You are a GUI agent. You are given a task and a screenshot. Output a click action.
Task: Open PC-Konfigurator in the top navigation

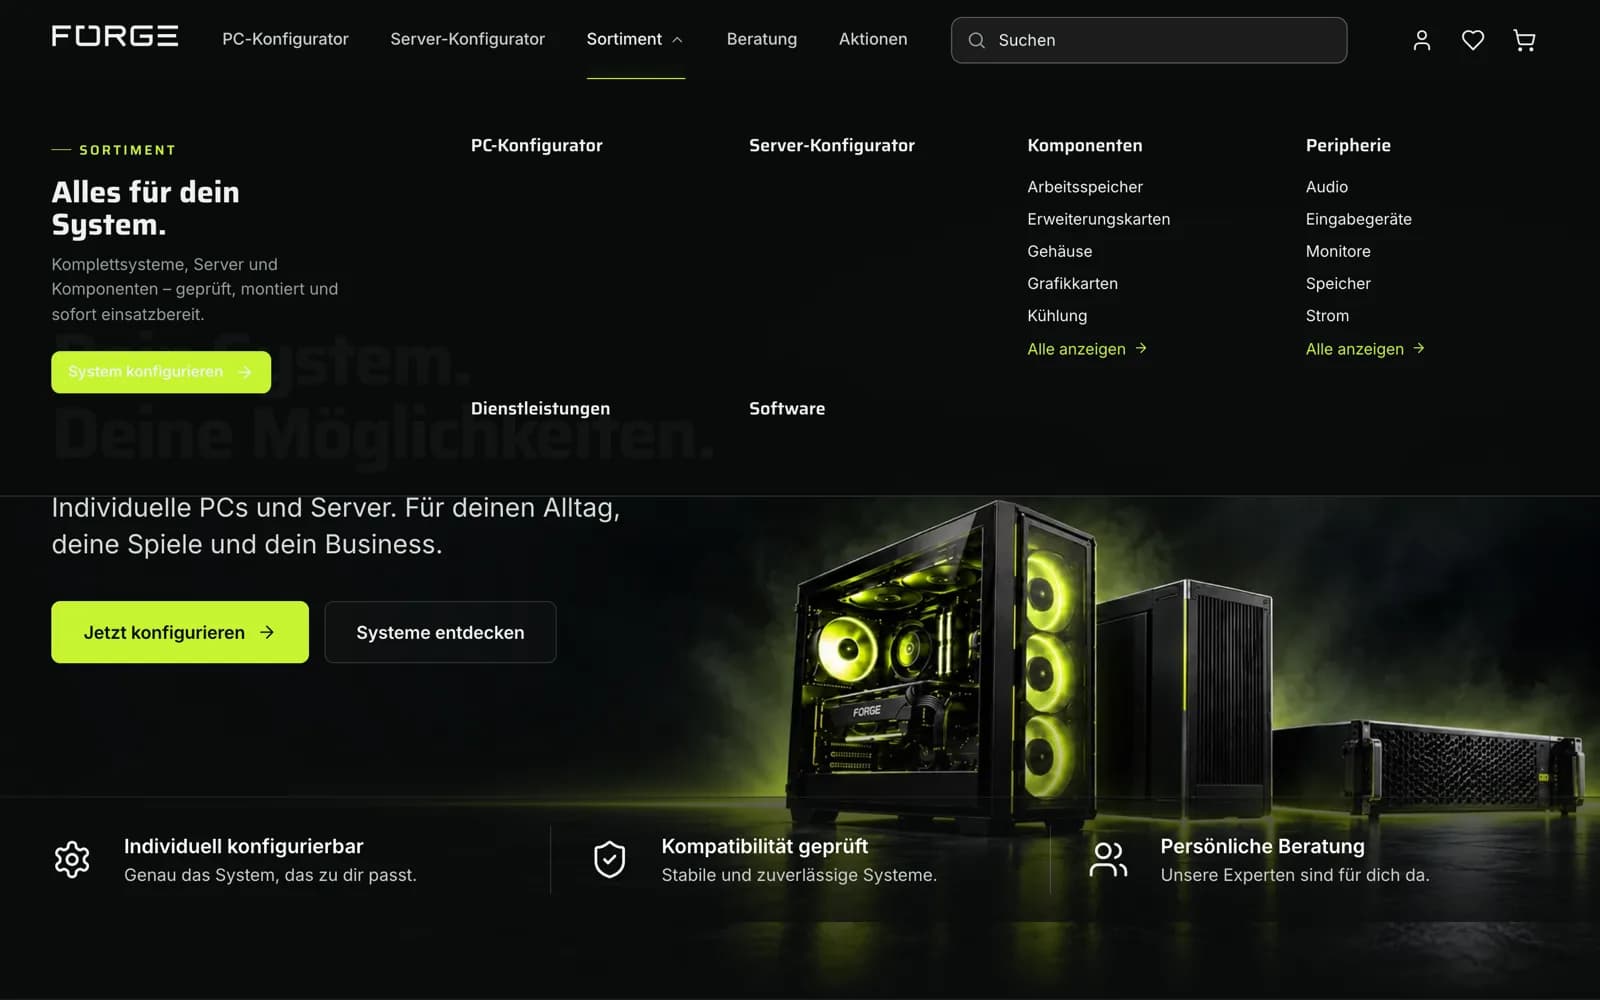285,39
